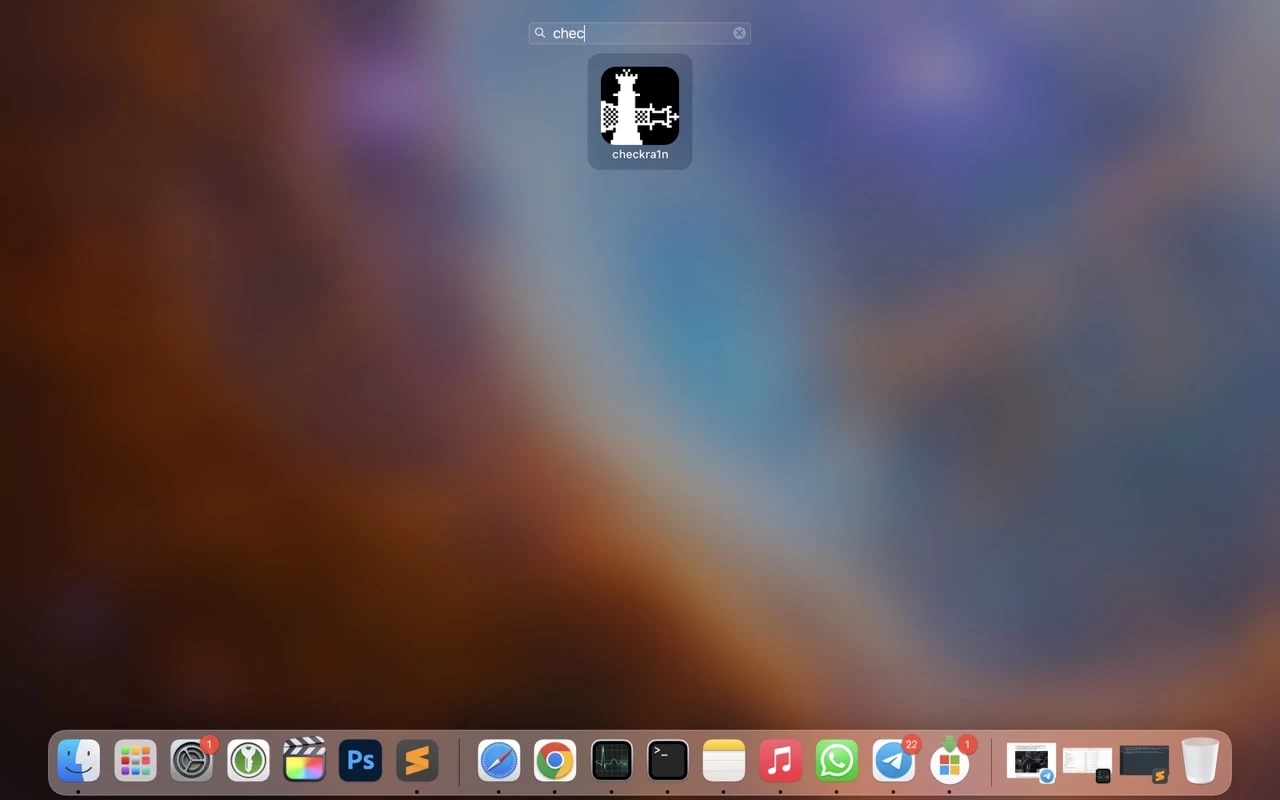The image size is (1280, 800).
Task: Click the Launchpad icon in the Dock
Action: pyautogui.click(x=135, y=761)
